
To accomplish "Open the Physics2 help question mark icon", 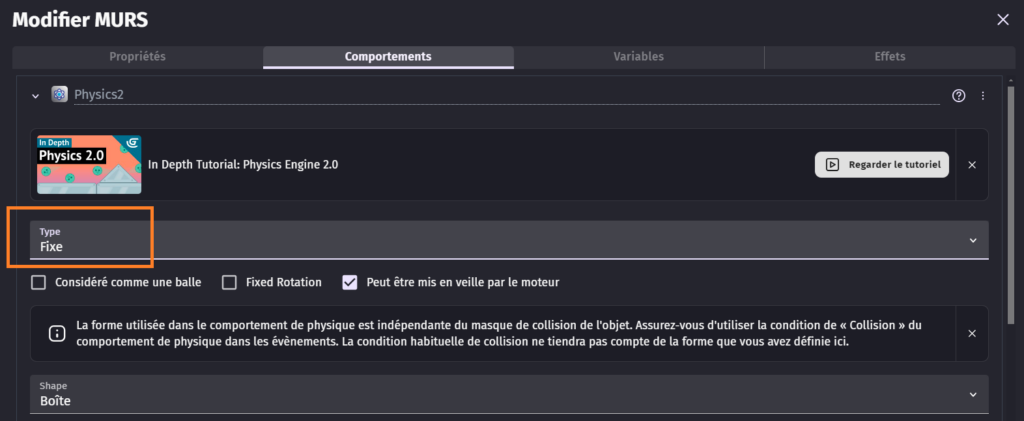I will point(959,96).
